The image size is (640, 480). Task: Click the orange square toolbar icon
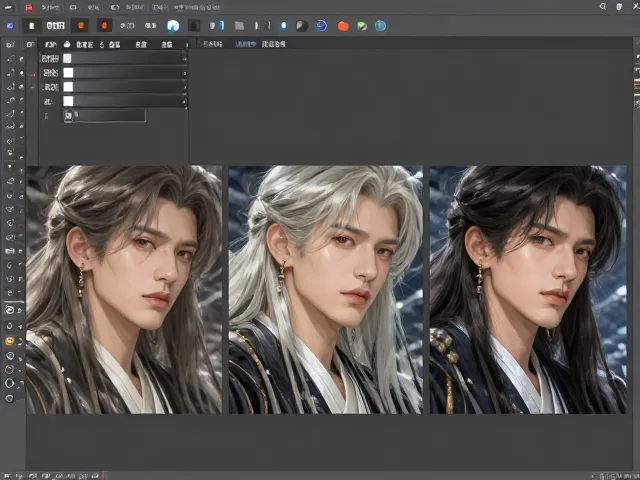pos(80,25)
